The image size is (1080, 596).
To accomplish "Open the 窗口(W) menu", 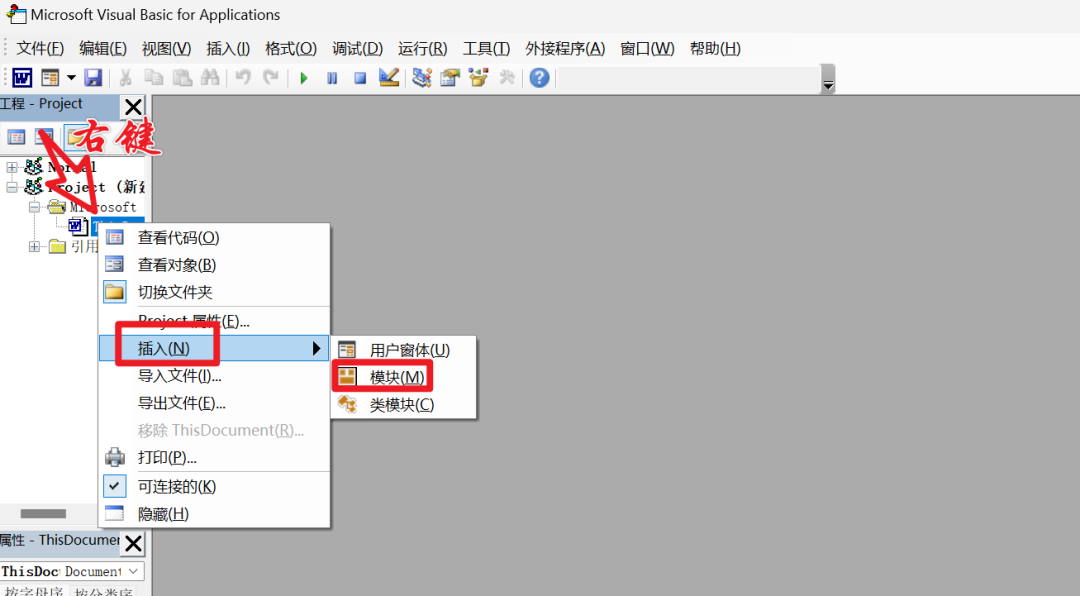I will (x=647, y=49).
